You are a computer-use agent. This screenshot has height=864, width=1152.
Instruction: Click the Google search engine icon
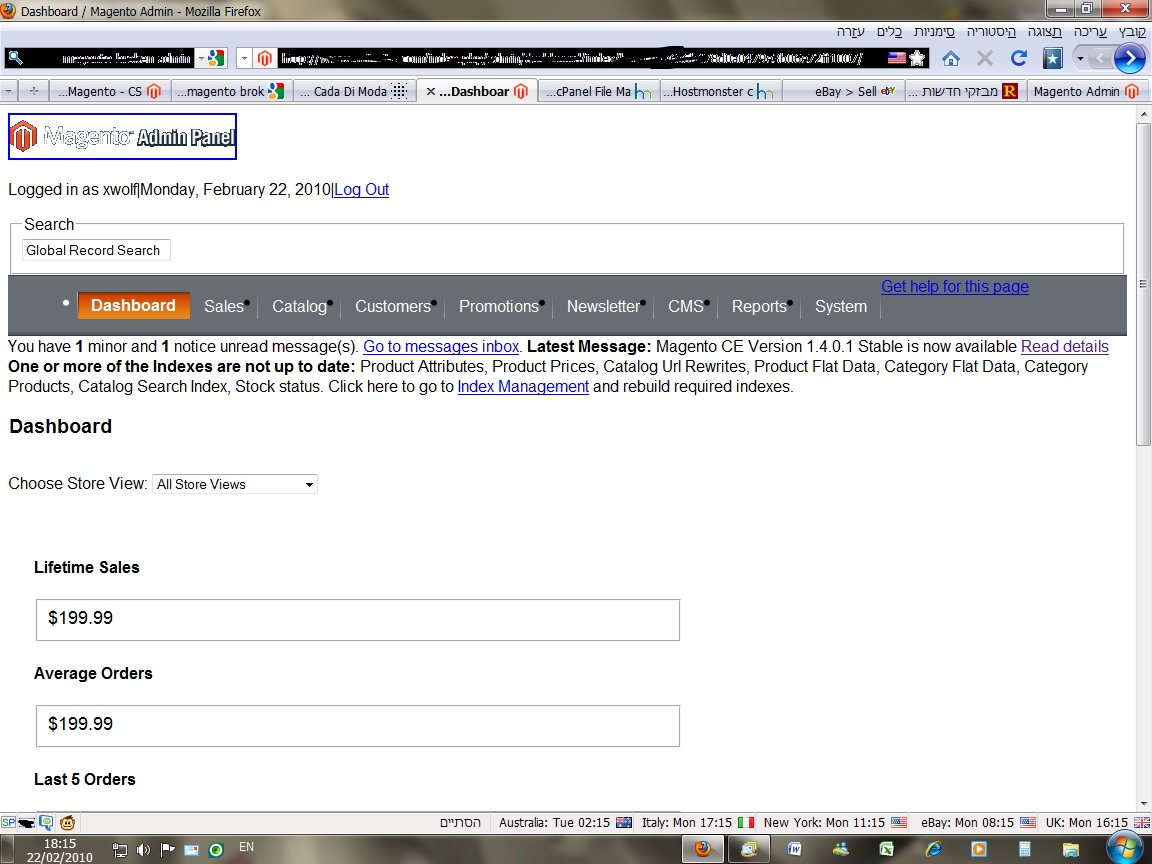pos(216,58)
